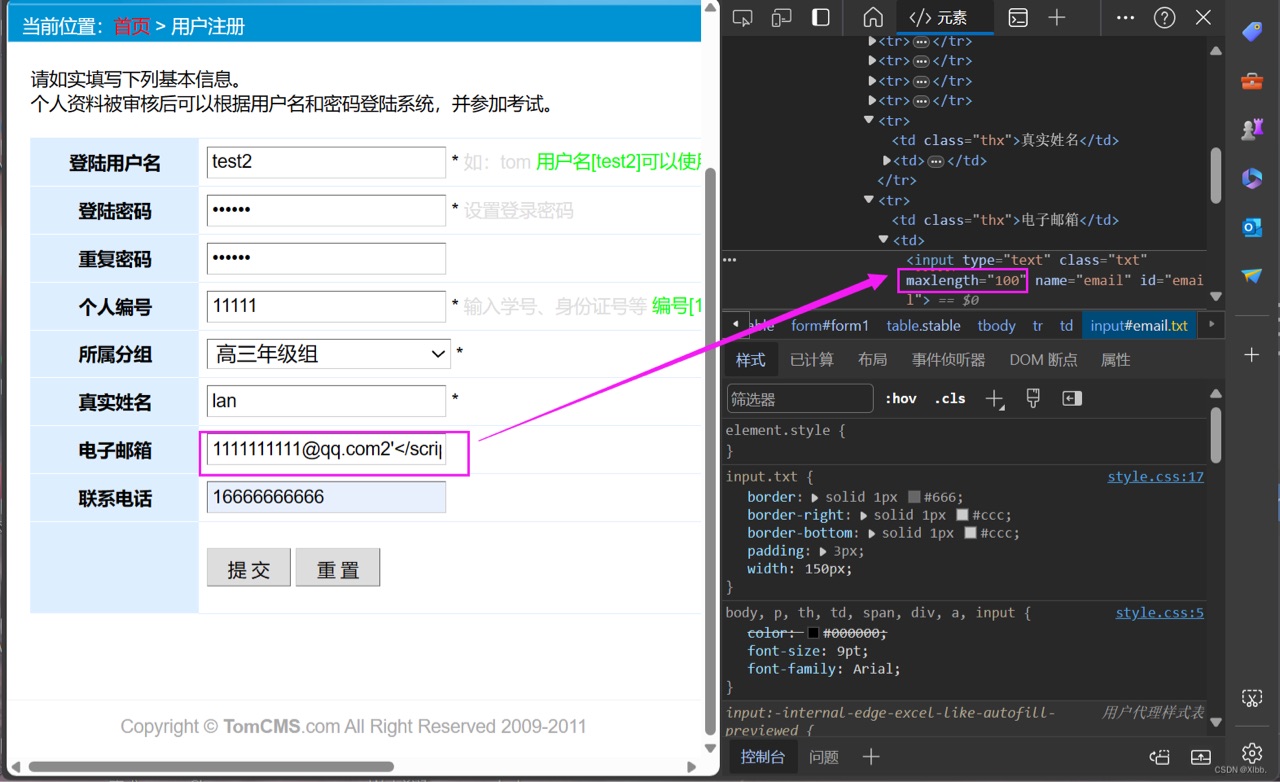Screen dimensions: 1280x782
Task: Open the Edge sidebar tools briefcase icon
Action: tap(1252, 81)
